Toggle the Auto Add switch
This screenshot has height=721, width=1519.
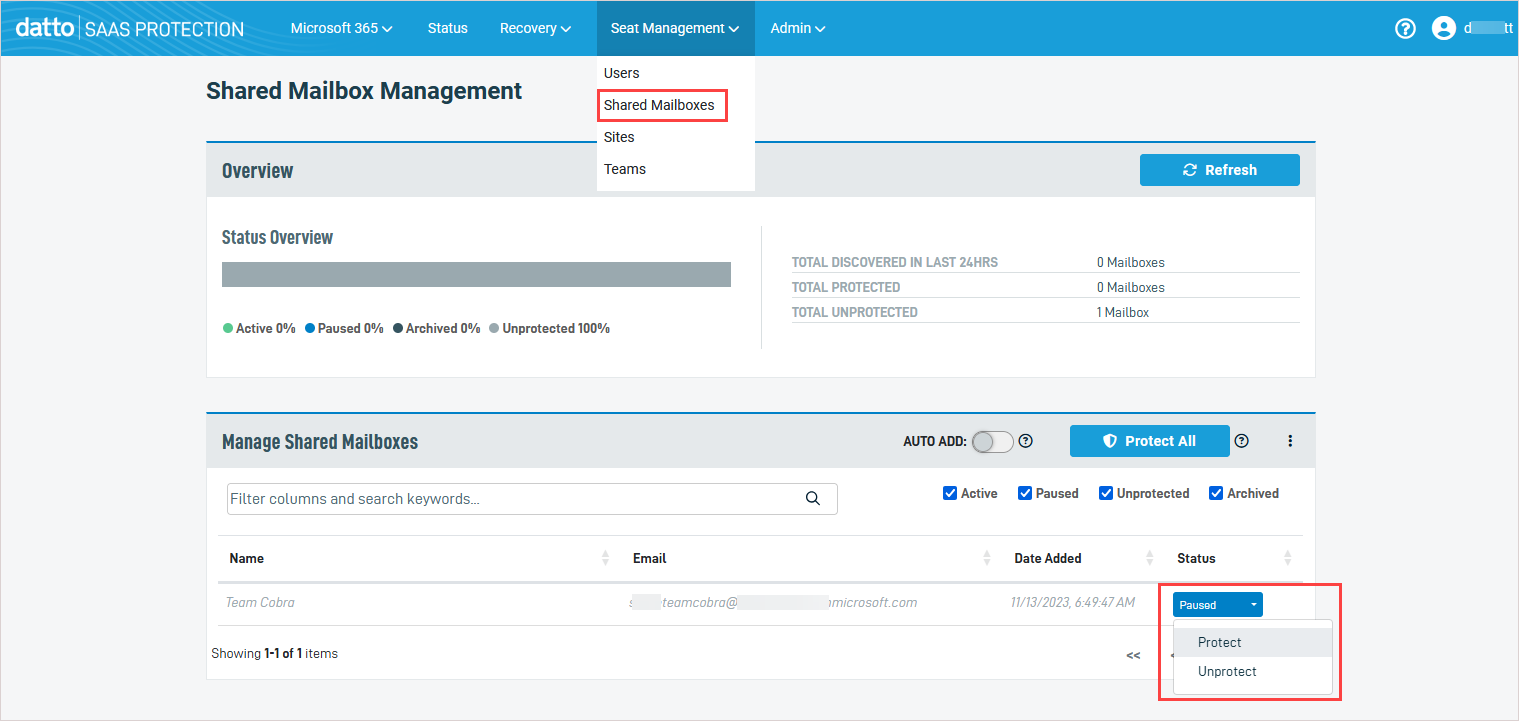click(992, 441)
